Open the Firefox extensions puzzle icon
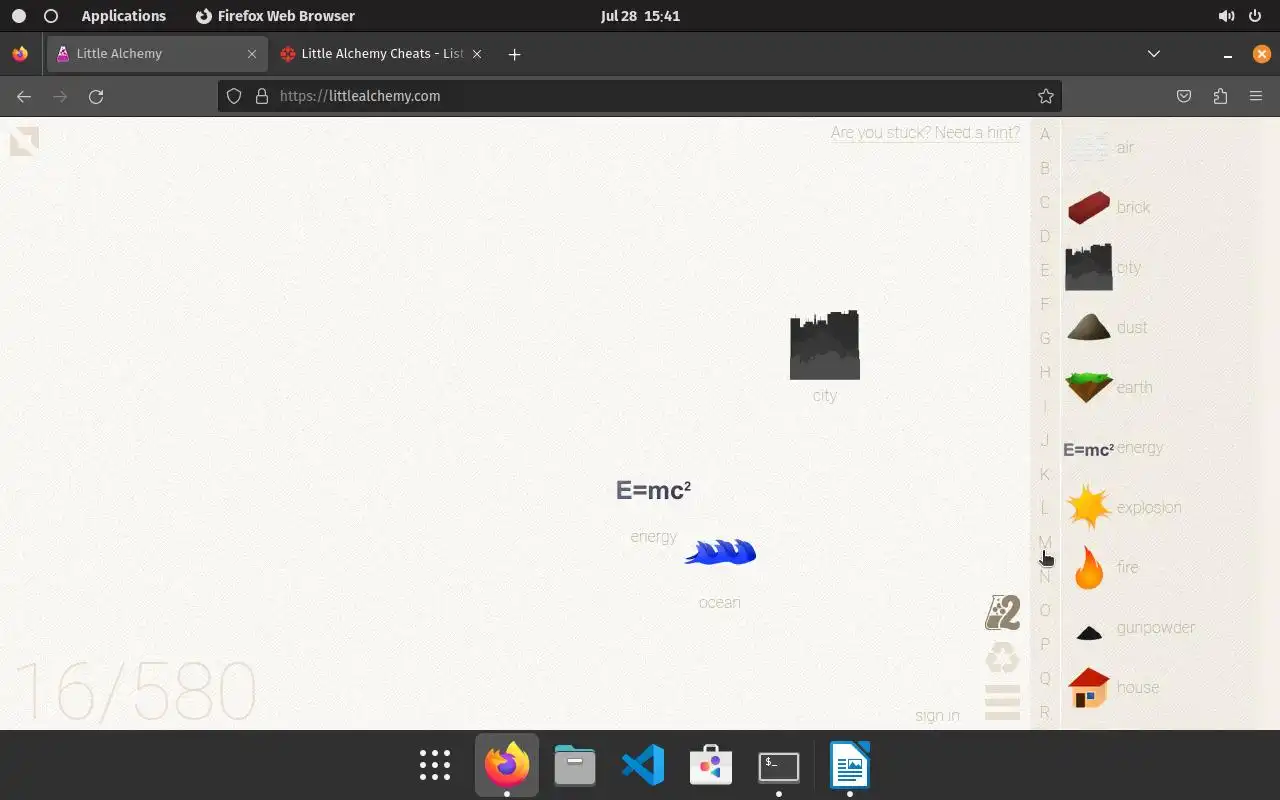This screenshot has width=1280, height=800. click(x=1220, y=96)
